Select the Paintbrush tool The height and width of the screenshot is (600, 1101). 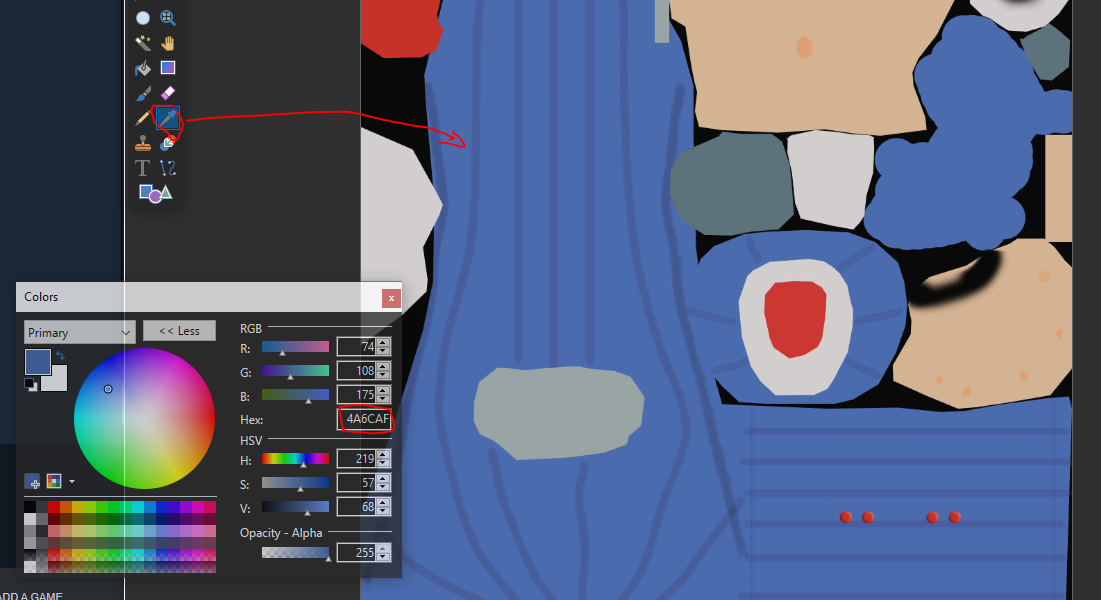pyautogui.click(x=143, y=93)
